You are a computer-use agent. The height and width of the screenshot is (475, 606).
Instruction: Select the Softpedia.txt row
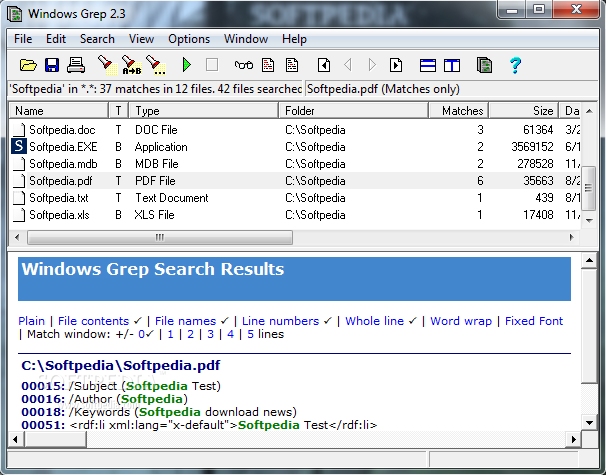click(x=296, y=198)
